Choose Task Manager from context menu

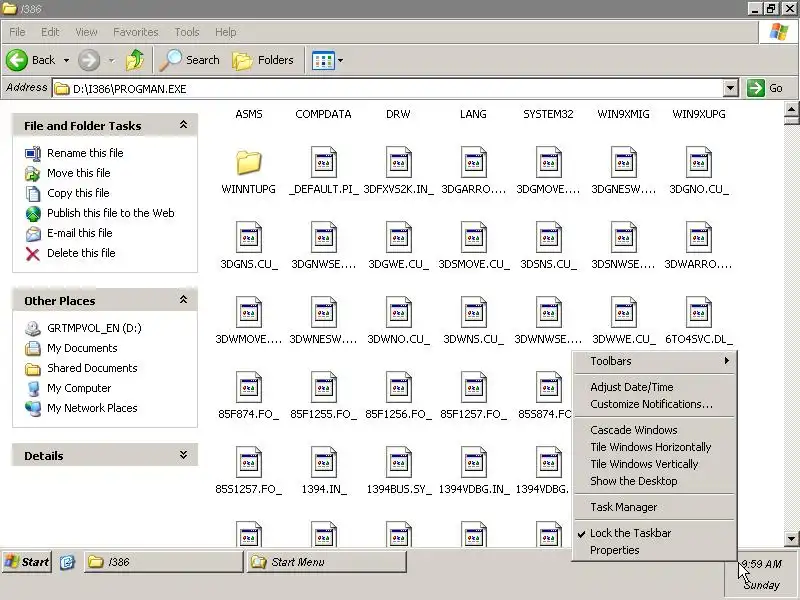click(655, 507)
